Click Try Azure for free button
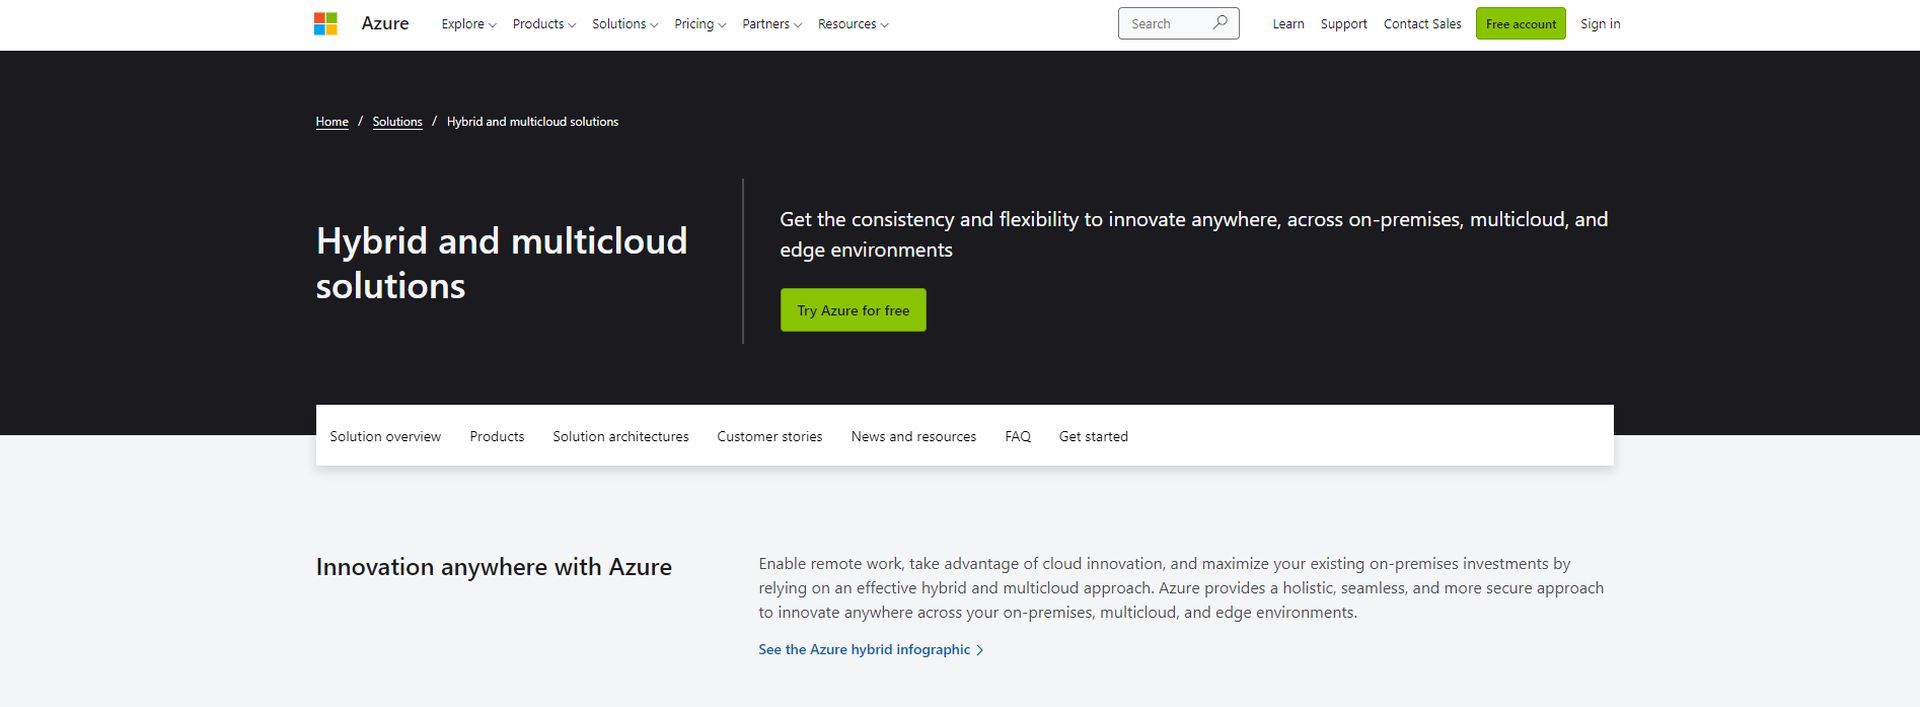 pos(853,310)
